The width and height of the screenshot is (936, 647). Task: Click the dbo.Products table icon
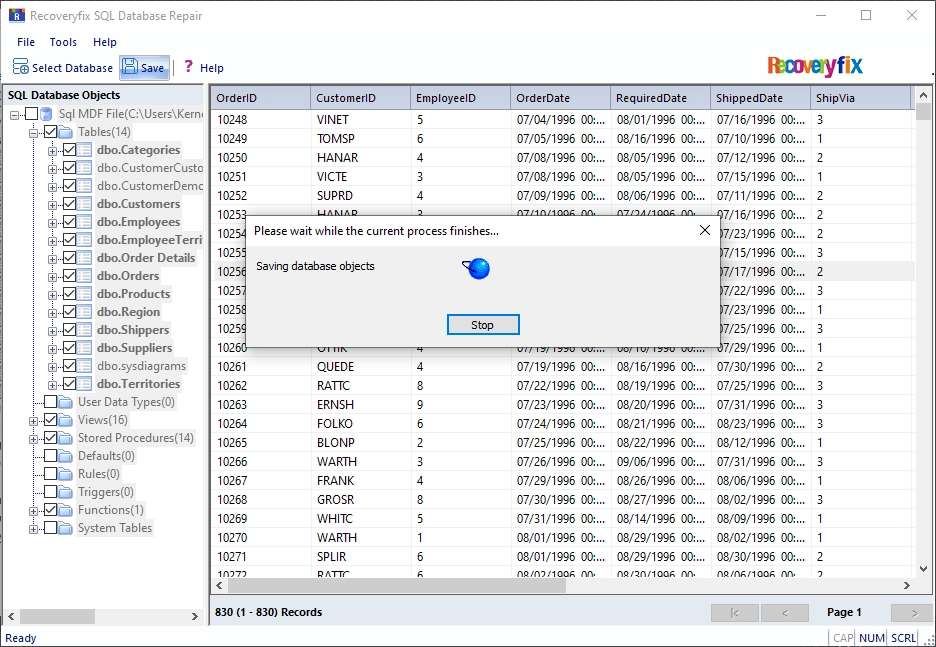coord(85,294)
